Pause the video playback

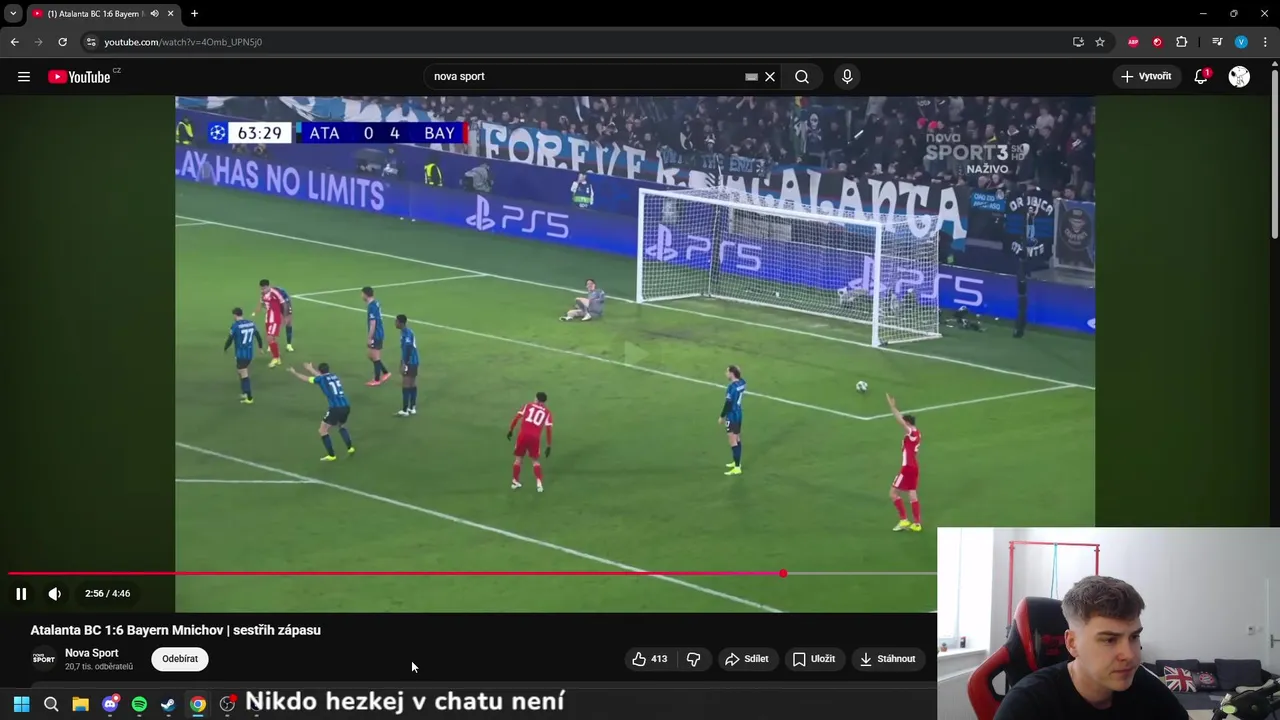pos(21,594)
